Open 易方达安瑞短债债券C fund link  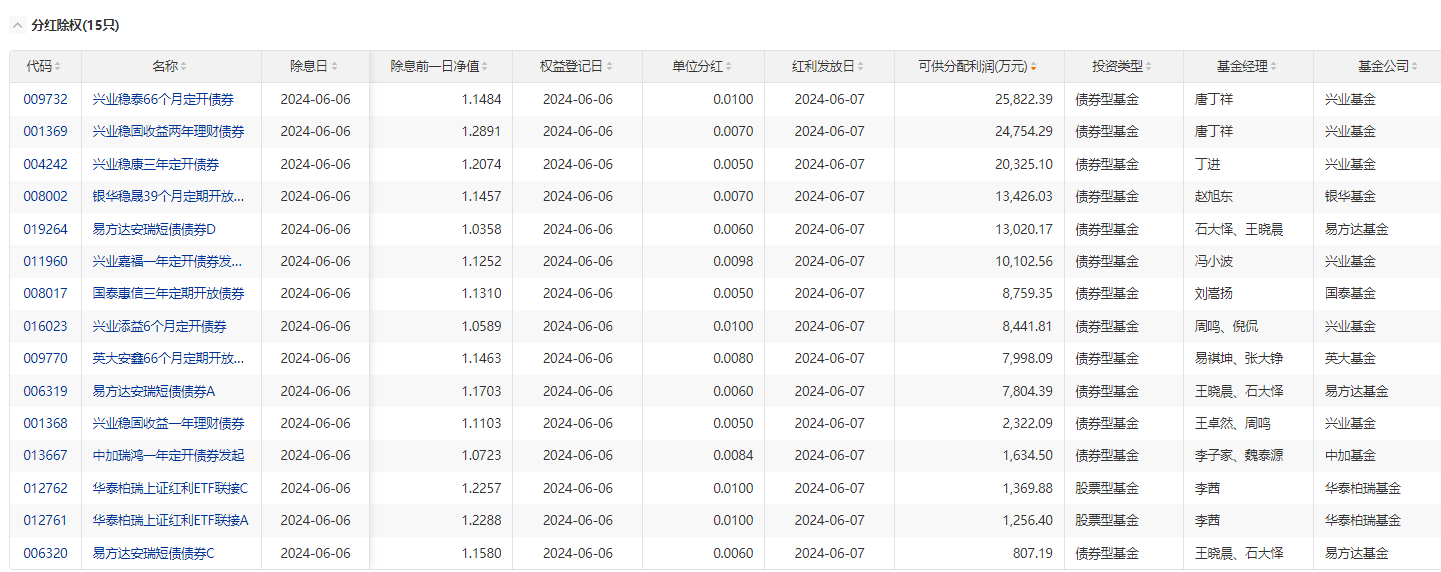pos(154,553)
